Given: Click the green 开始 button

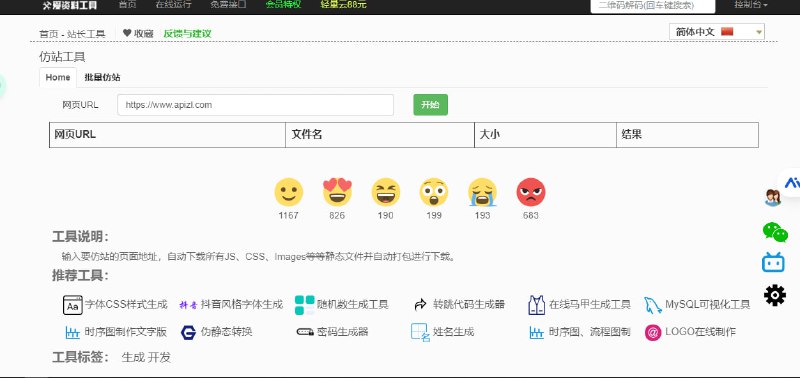Looking at the screenshot, I should pyautogui.click(x=431, y=105).
